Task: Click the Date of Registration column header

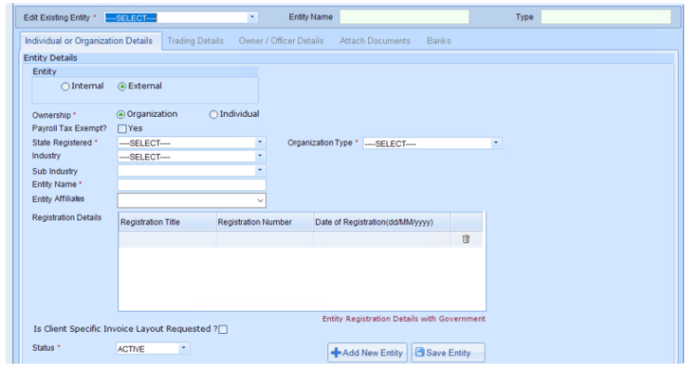Action: pos(382,222)
